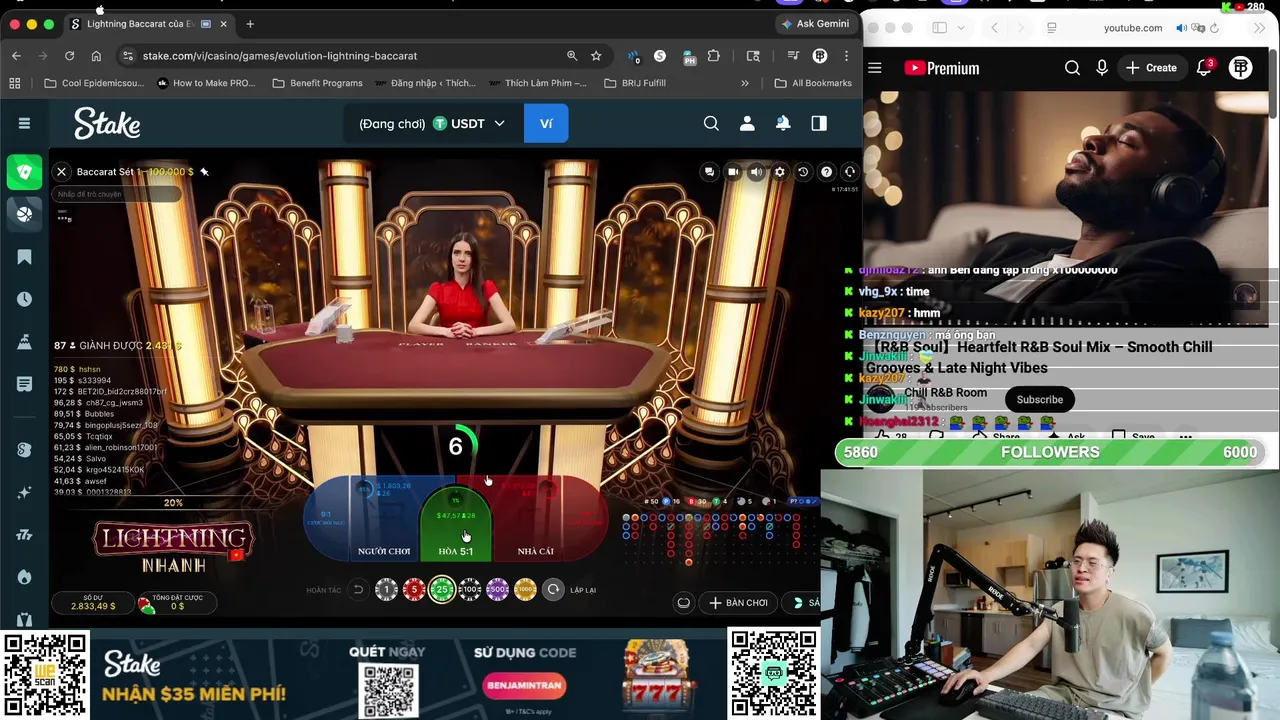
Task: Open My Bets list icon in sidebar
Action: (24, 384)
